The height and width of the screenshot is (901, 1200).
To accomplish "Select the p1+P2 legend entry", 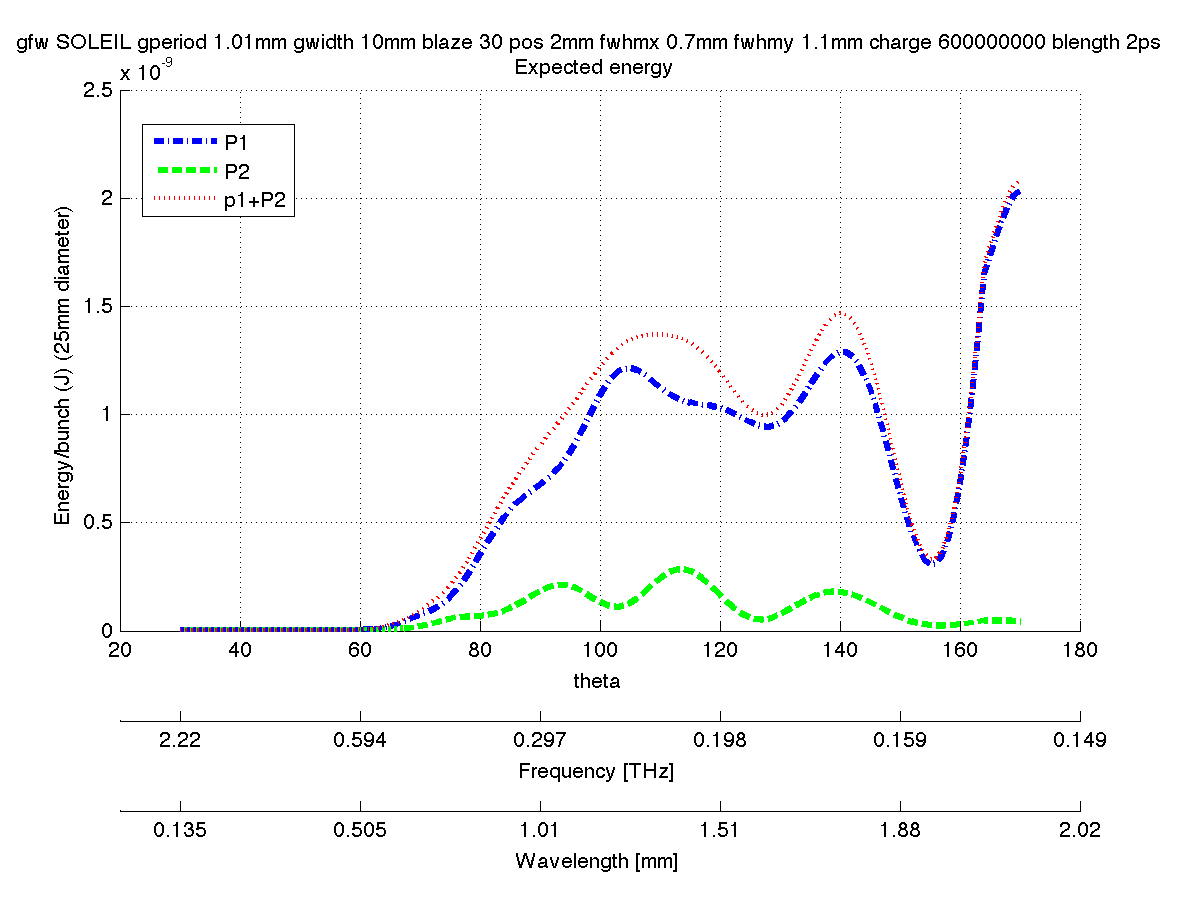I will 219,200.
